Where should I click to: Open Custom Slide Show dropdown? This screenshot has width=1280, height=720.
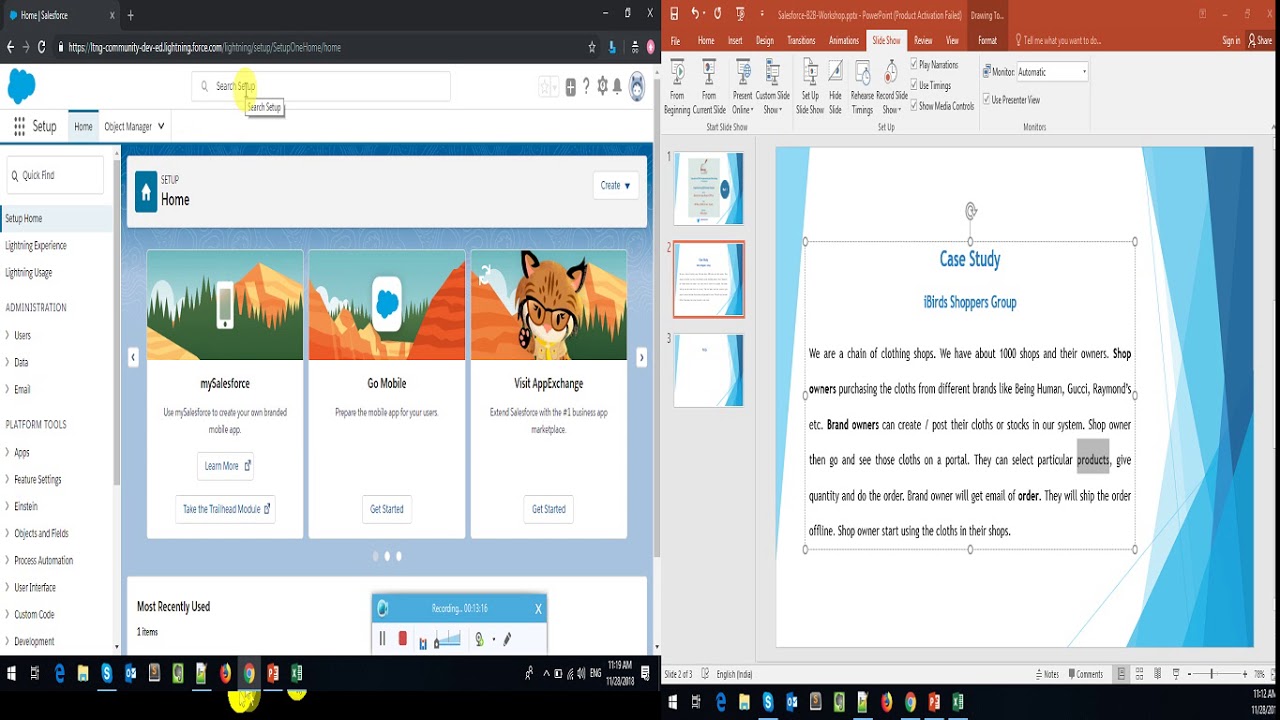tap(772, 87)
